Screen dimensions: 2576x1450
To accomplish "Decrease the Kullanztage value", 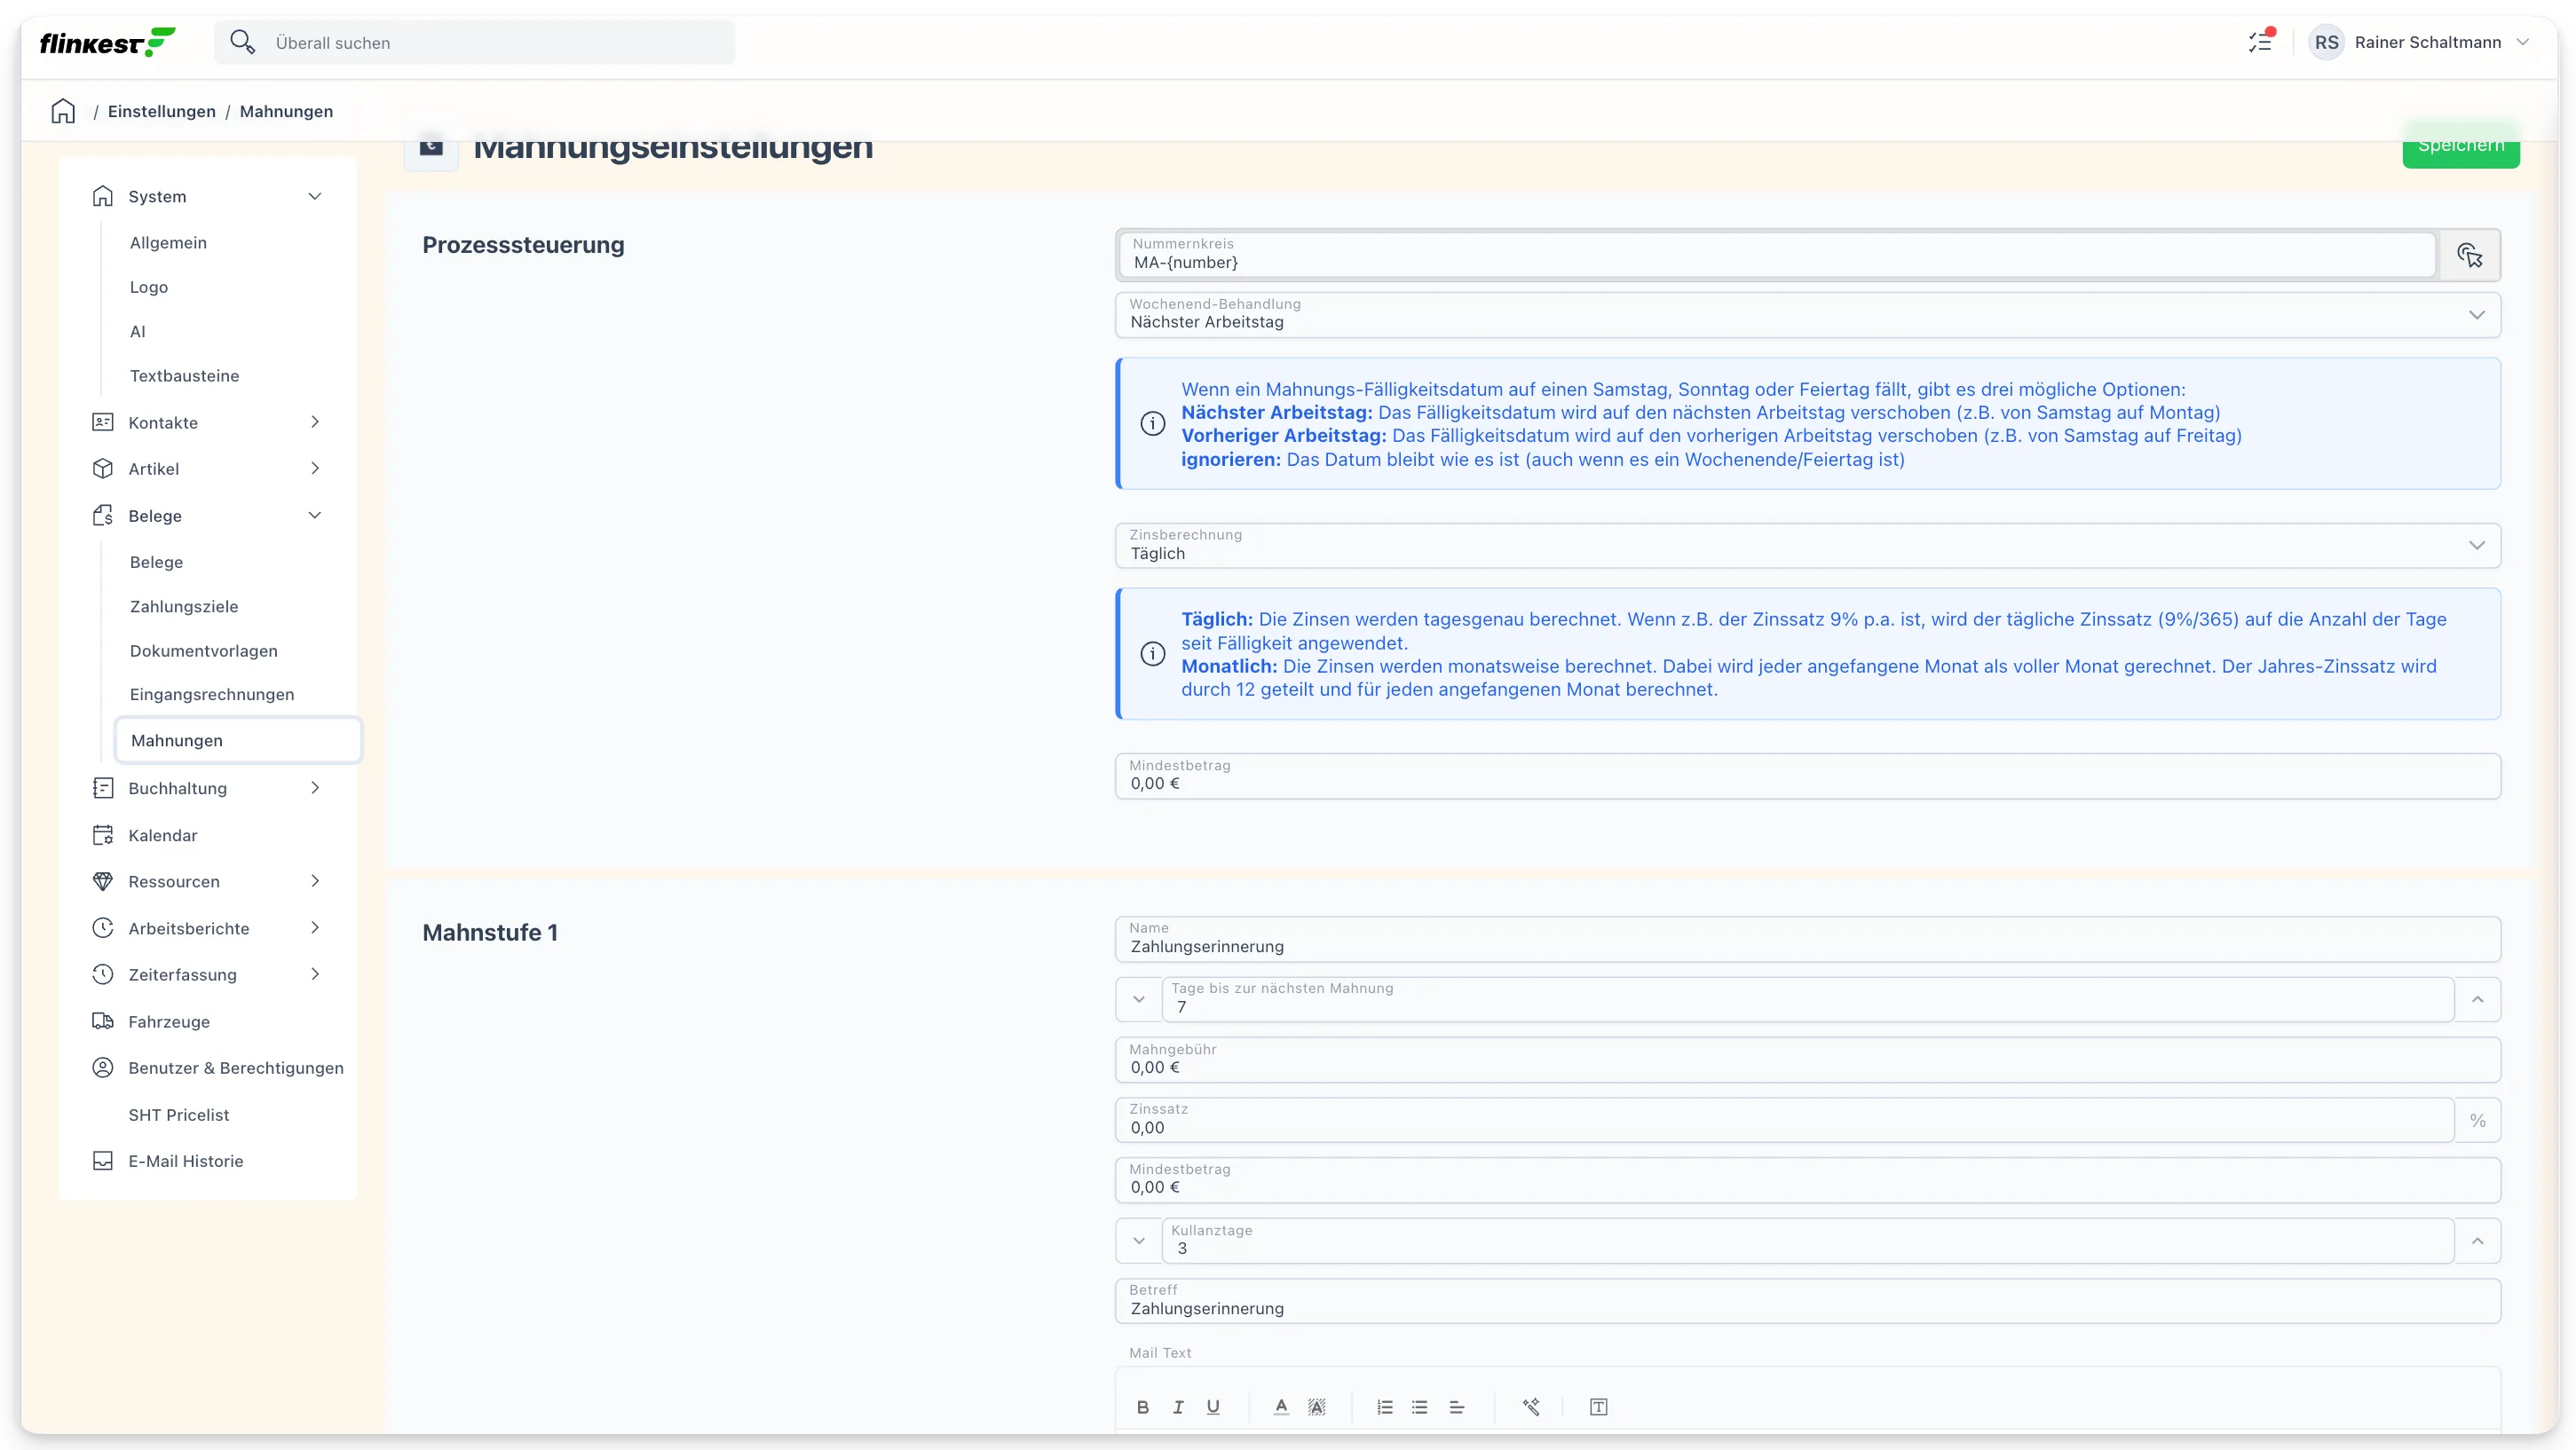I will 1138,1241.
